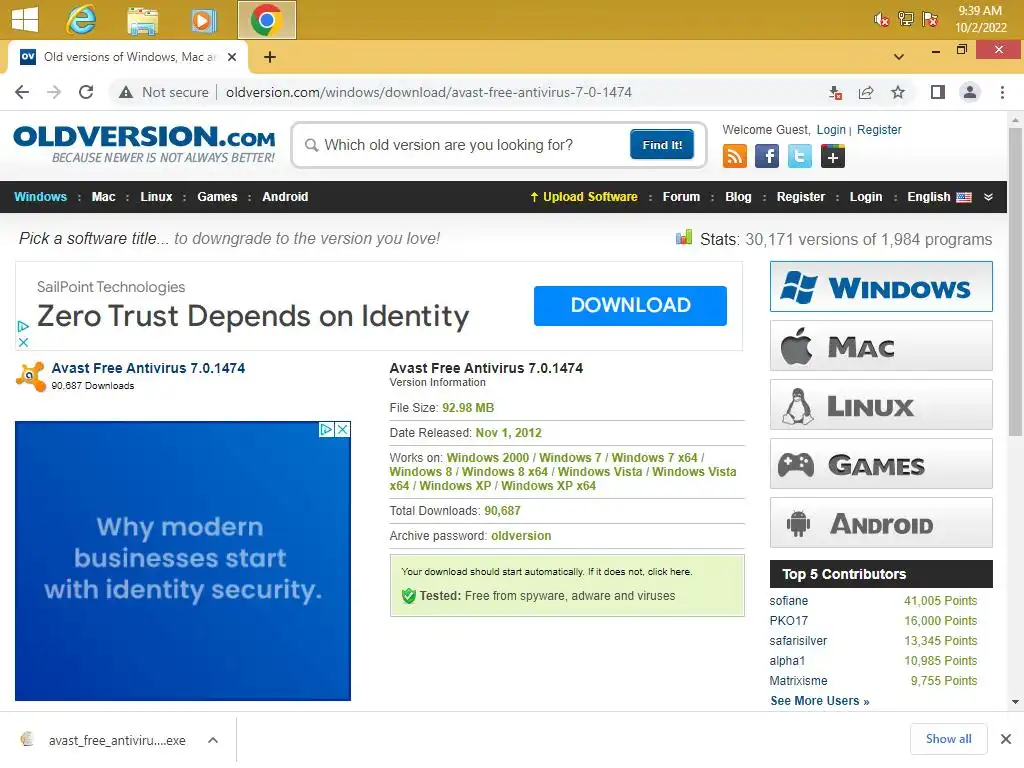Open Chrome three-dot menu
This screenshot has height=768, width=1024.
click(x=1002, y=92)
